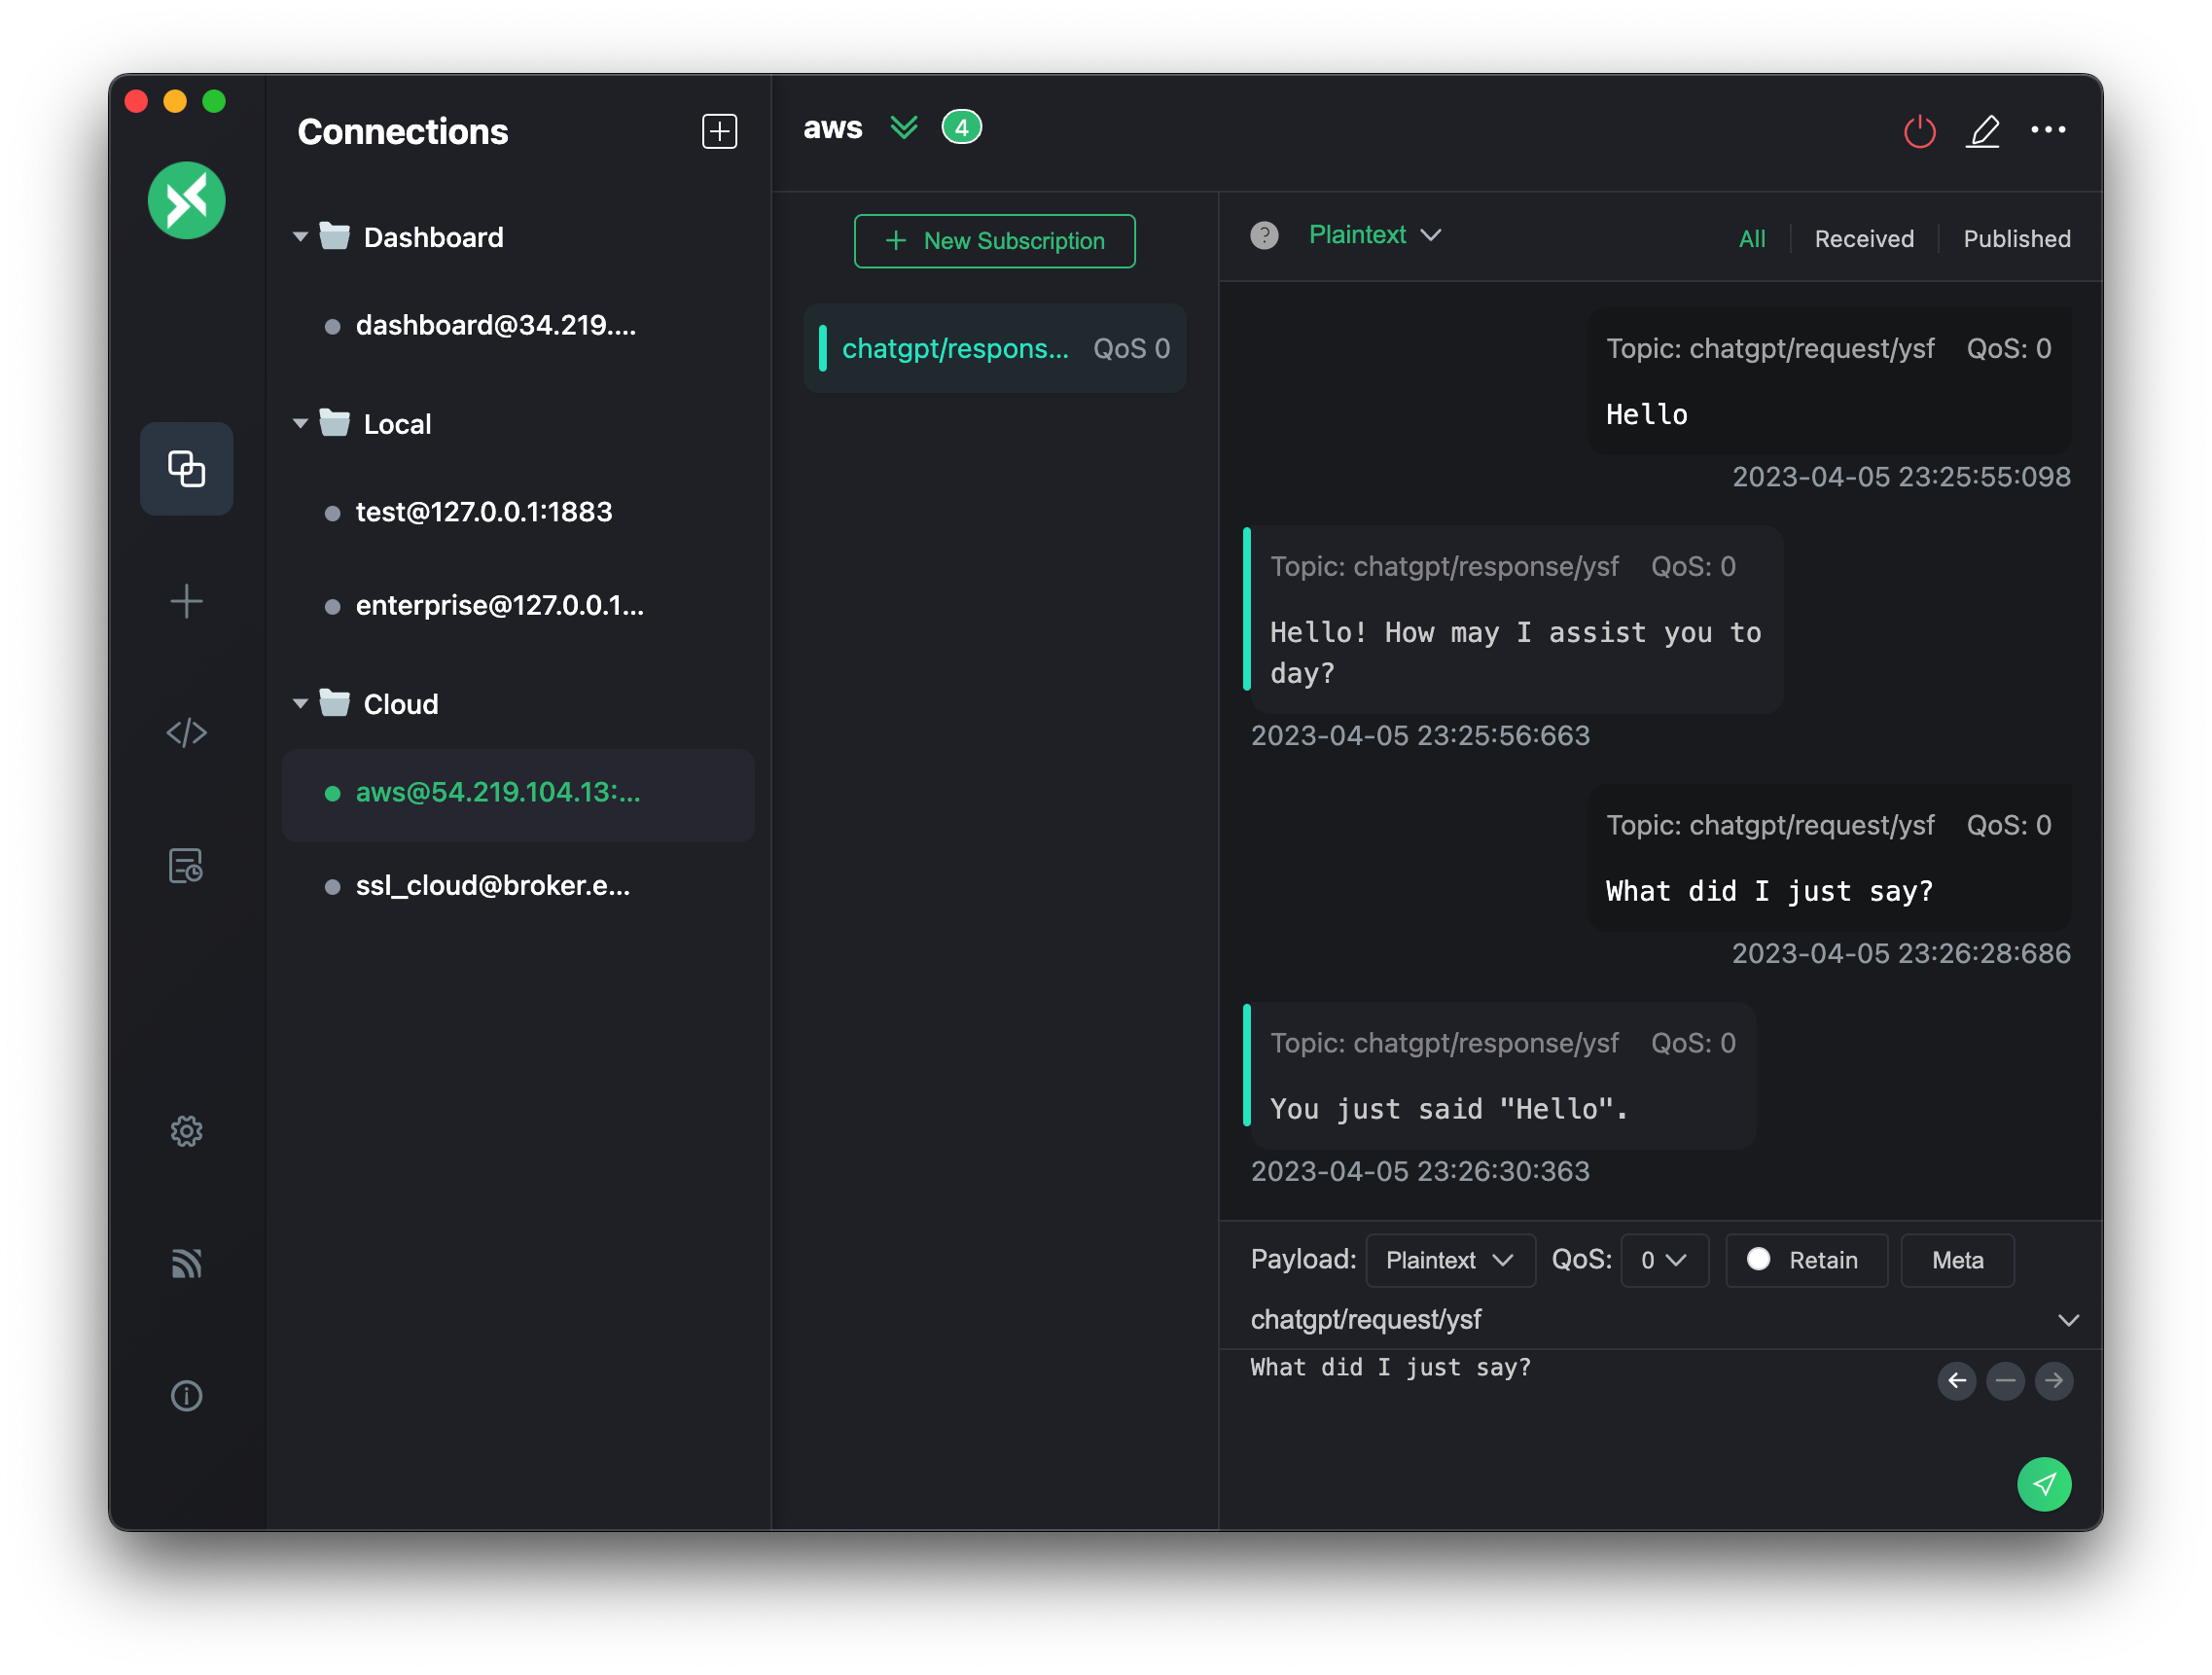Click the 'Hello! How may I assist' message
Image resolution: width=2212 pixels, height=1675 pixels.
point(1515,619)
